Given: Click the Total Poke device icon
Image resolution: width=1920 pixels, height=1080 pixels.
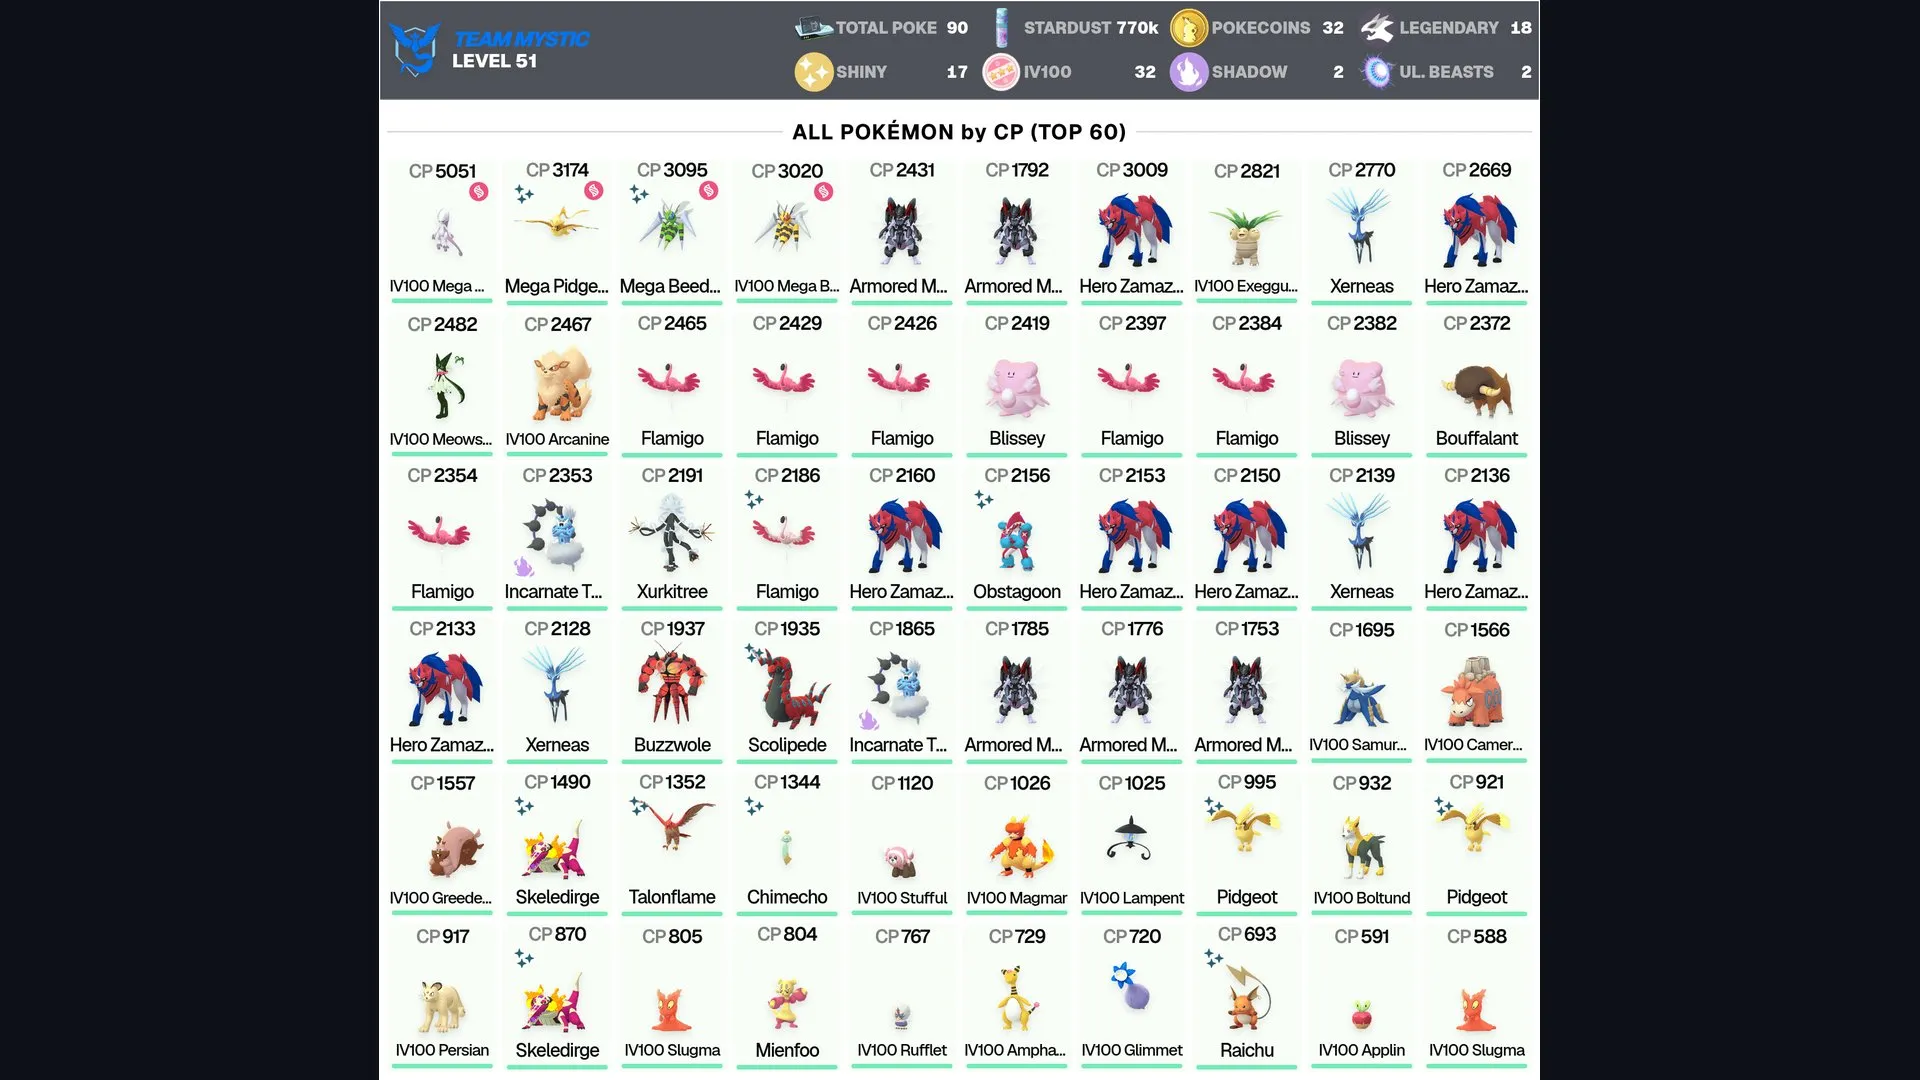Looking at the screenshot, I should pos(813,28).
